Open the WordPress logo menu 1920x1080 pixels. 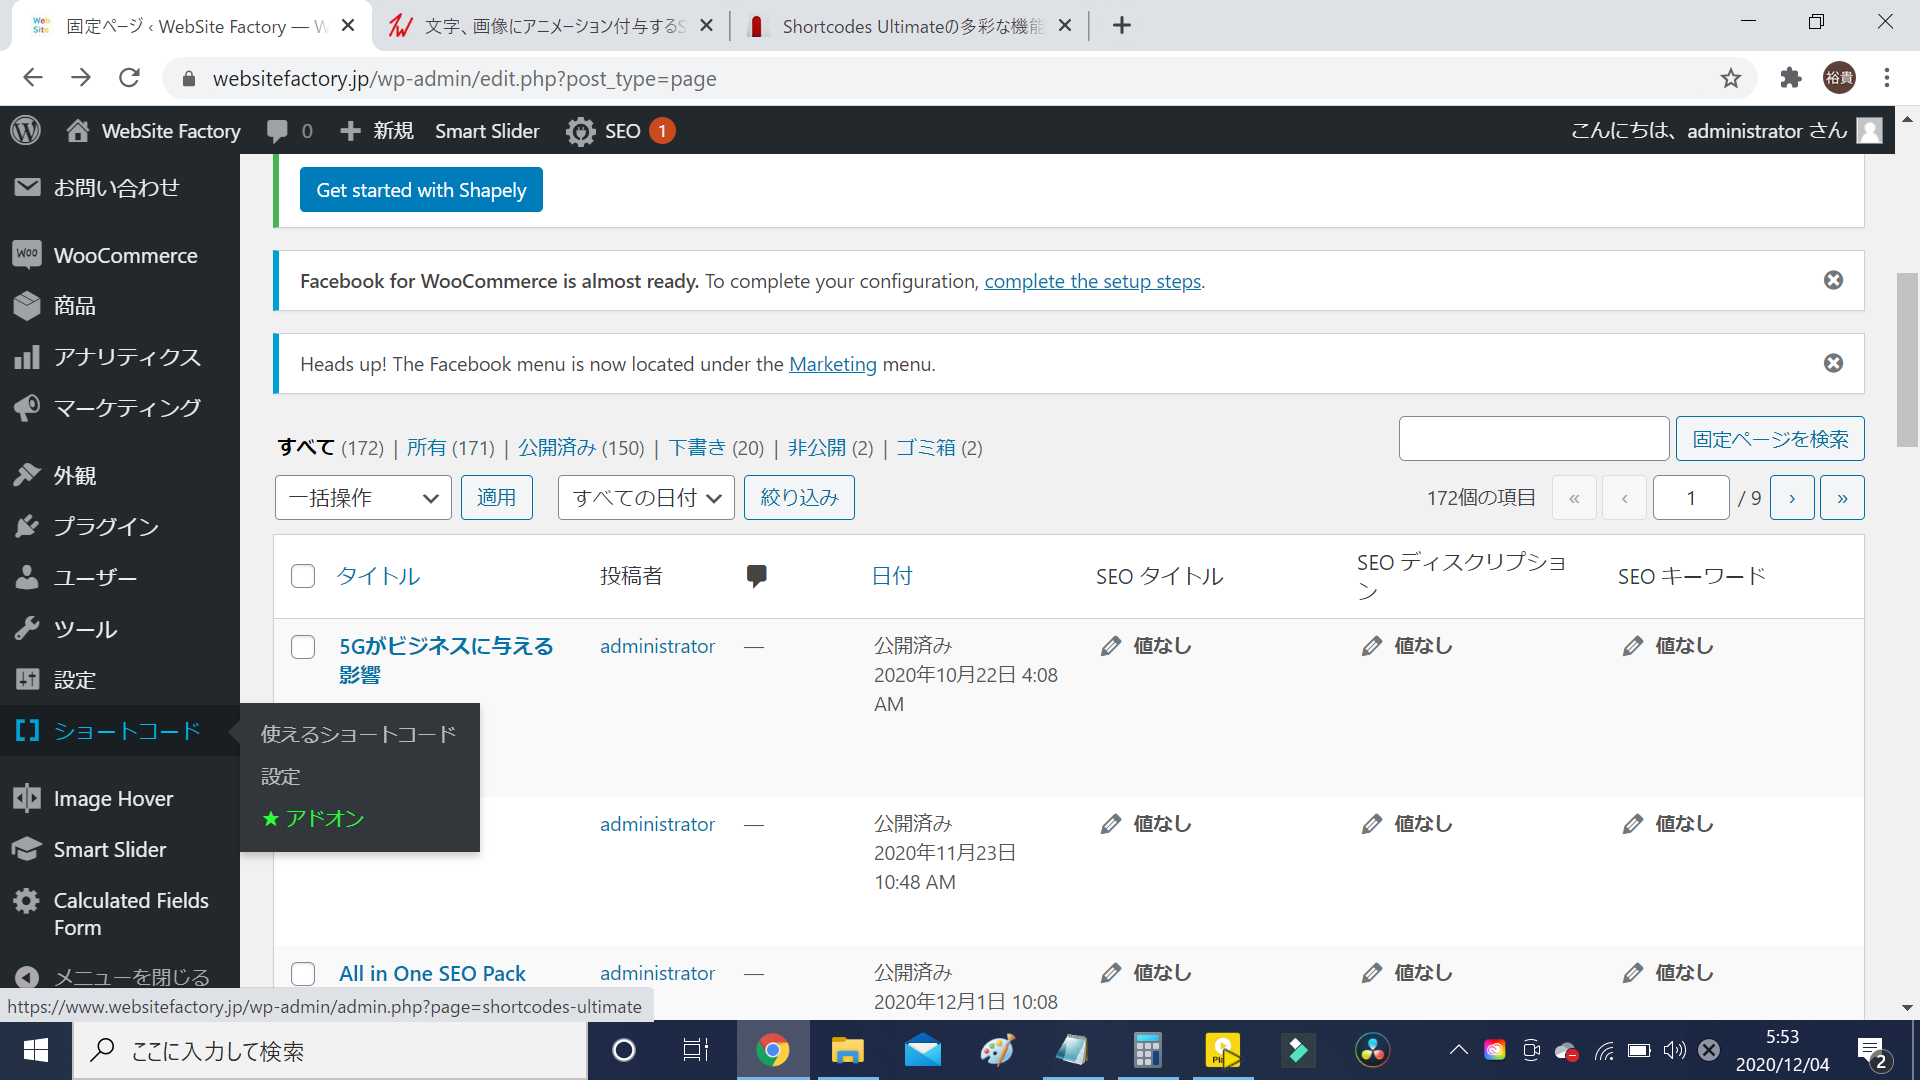[x=26, y=131]
